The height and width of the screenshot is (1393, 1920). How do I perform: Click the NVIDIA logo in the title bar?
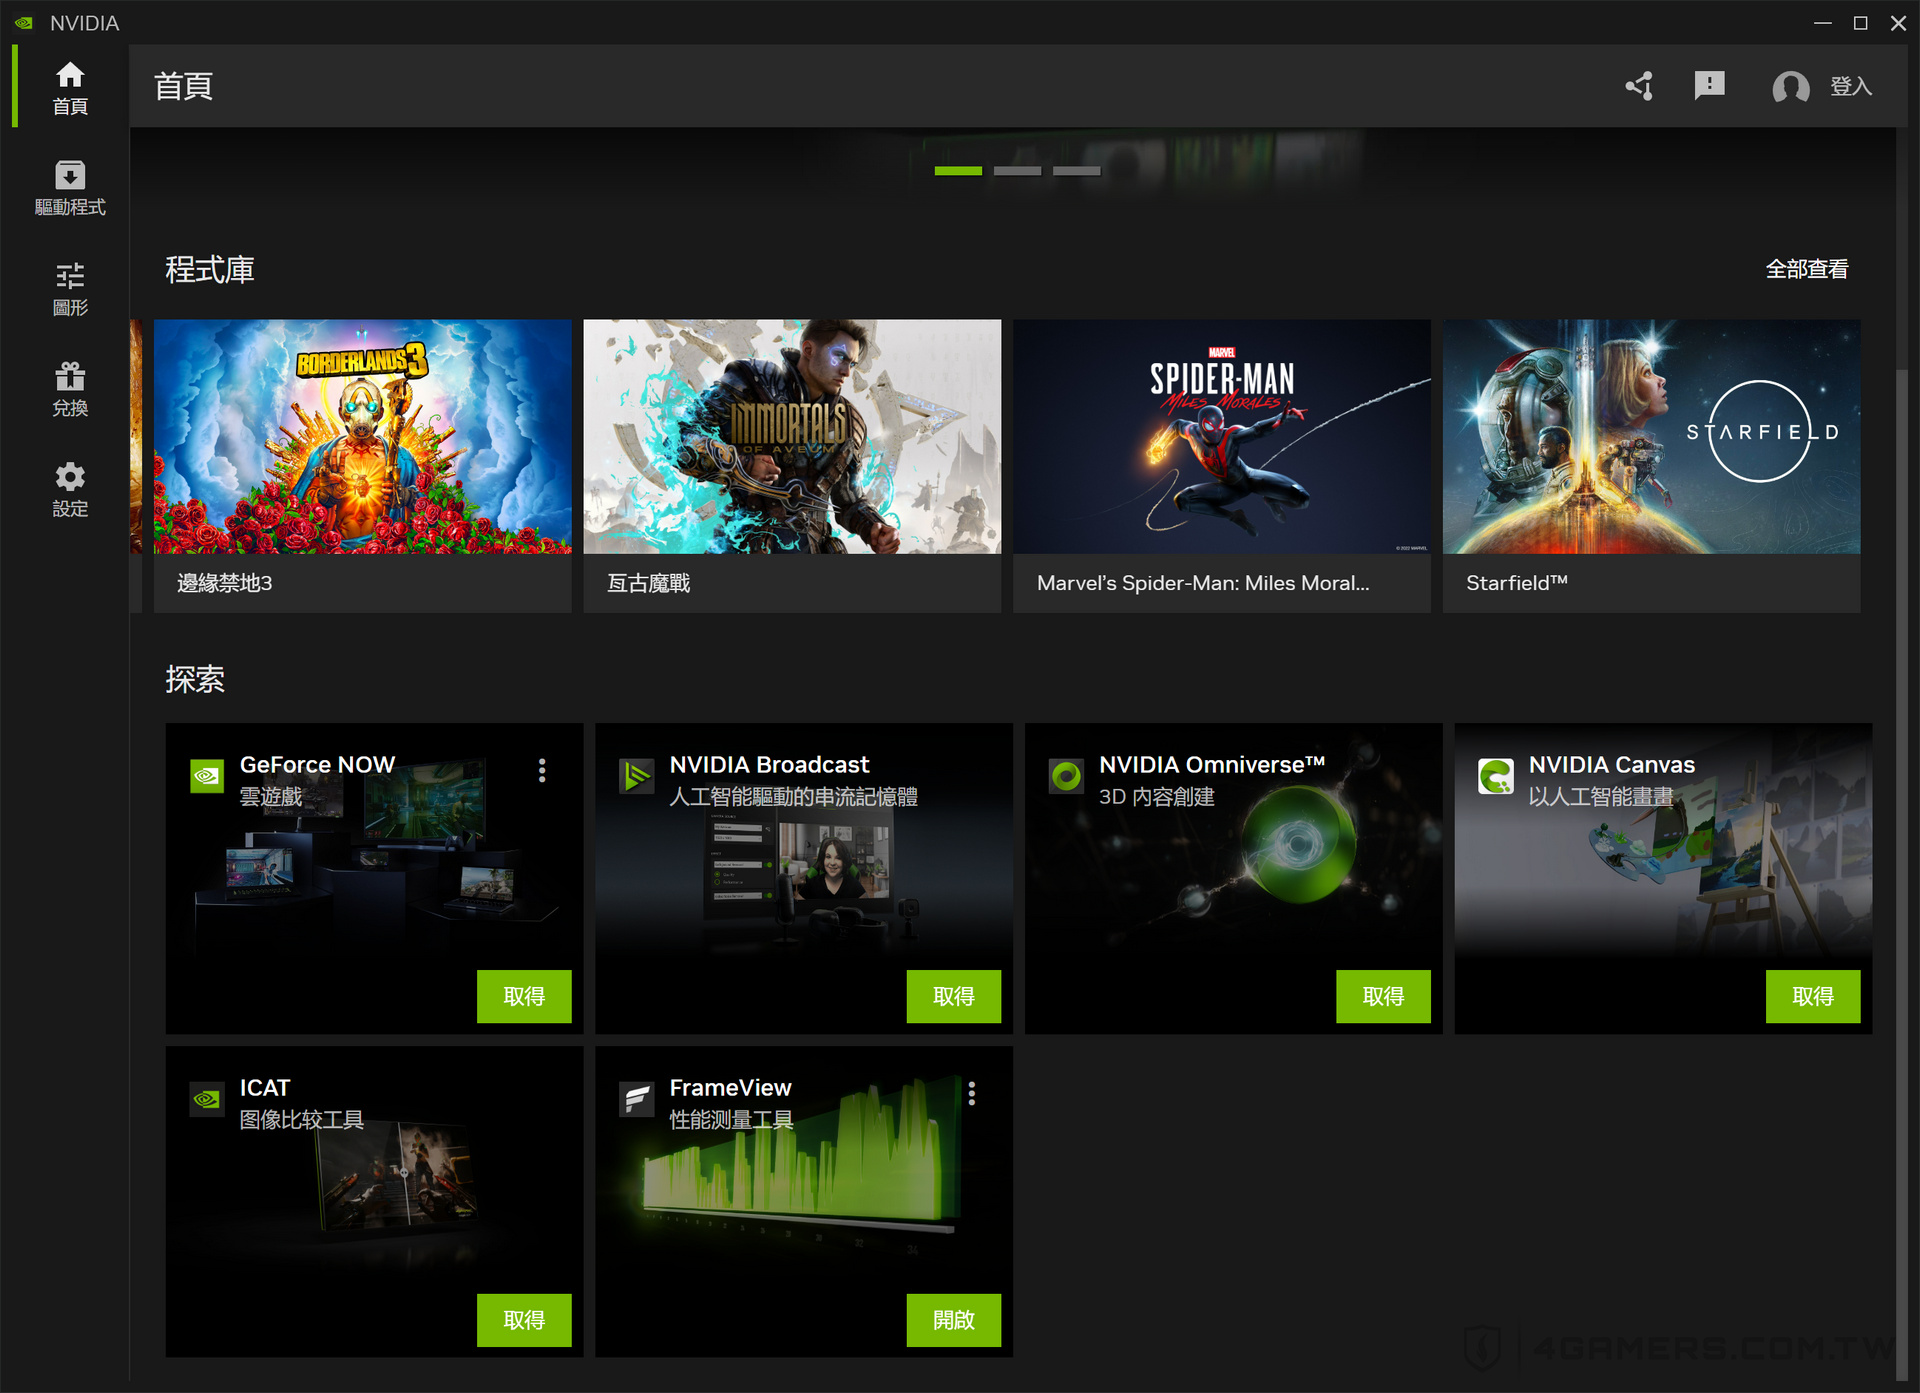(24, 22)
